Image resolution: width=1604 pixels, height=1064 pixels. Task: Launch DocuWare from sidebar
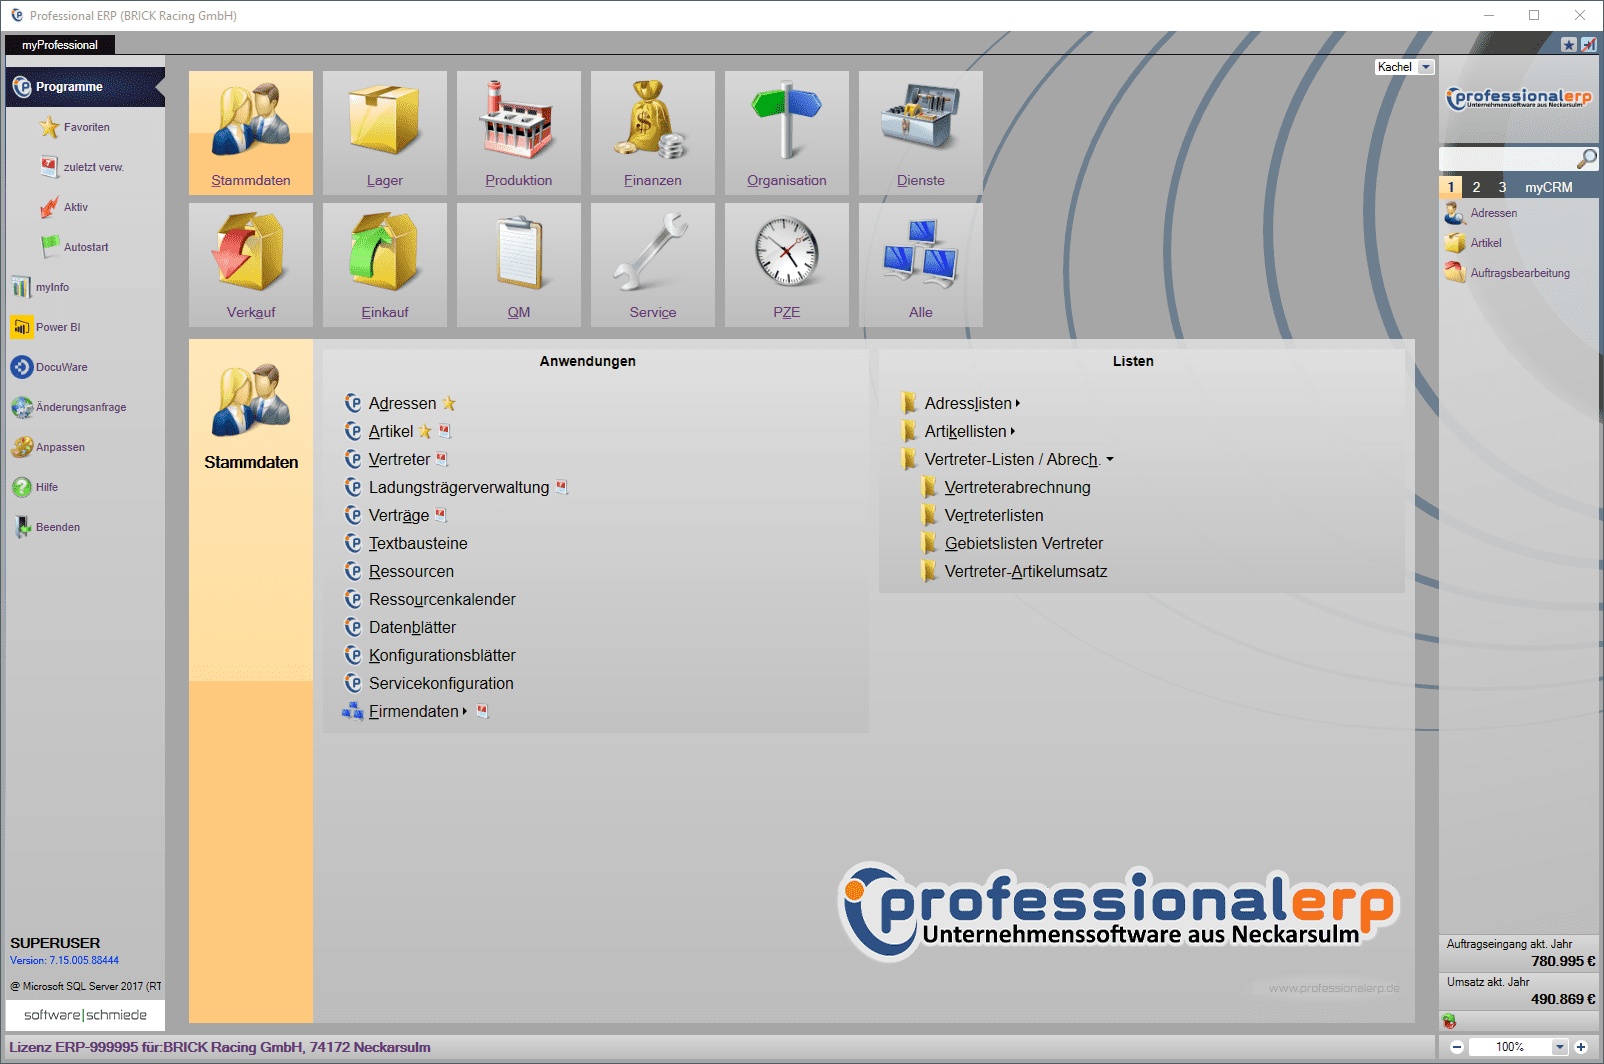(49, 367)
